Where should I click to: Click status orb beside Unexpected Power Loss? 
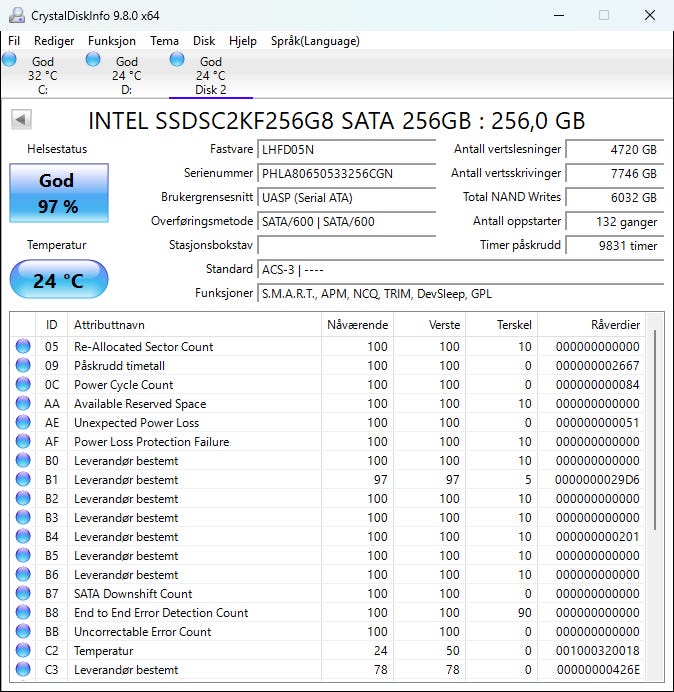point(23,423)
